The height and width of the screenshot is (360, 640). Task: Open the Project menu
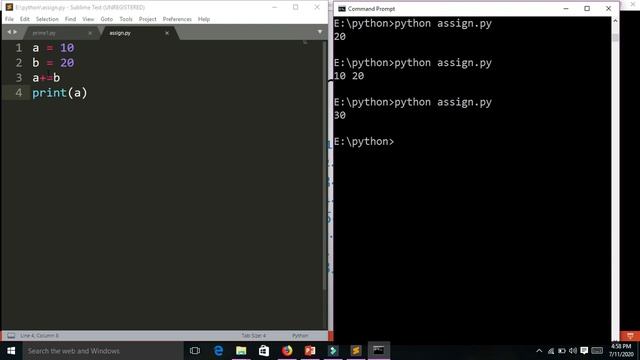point(147,19)
